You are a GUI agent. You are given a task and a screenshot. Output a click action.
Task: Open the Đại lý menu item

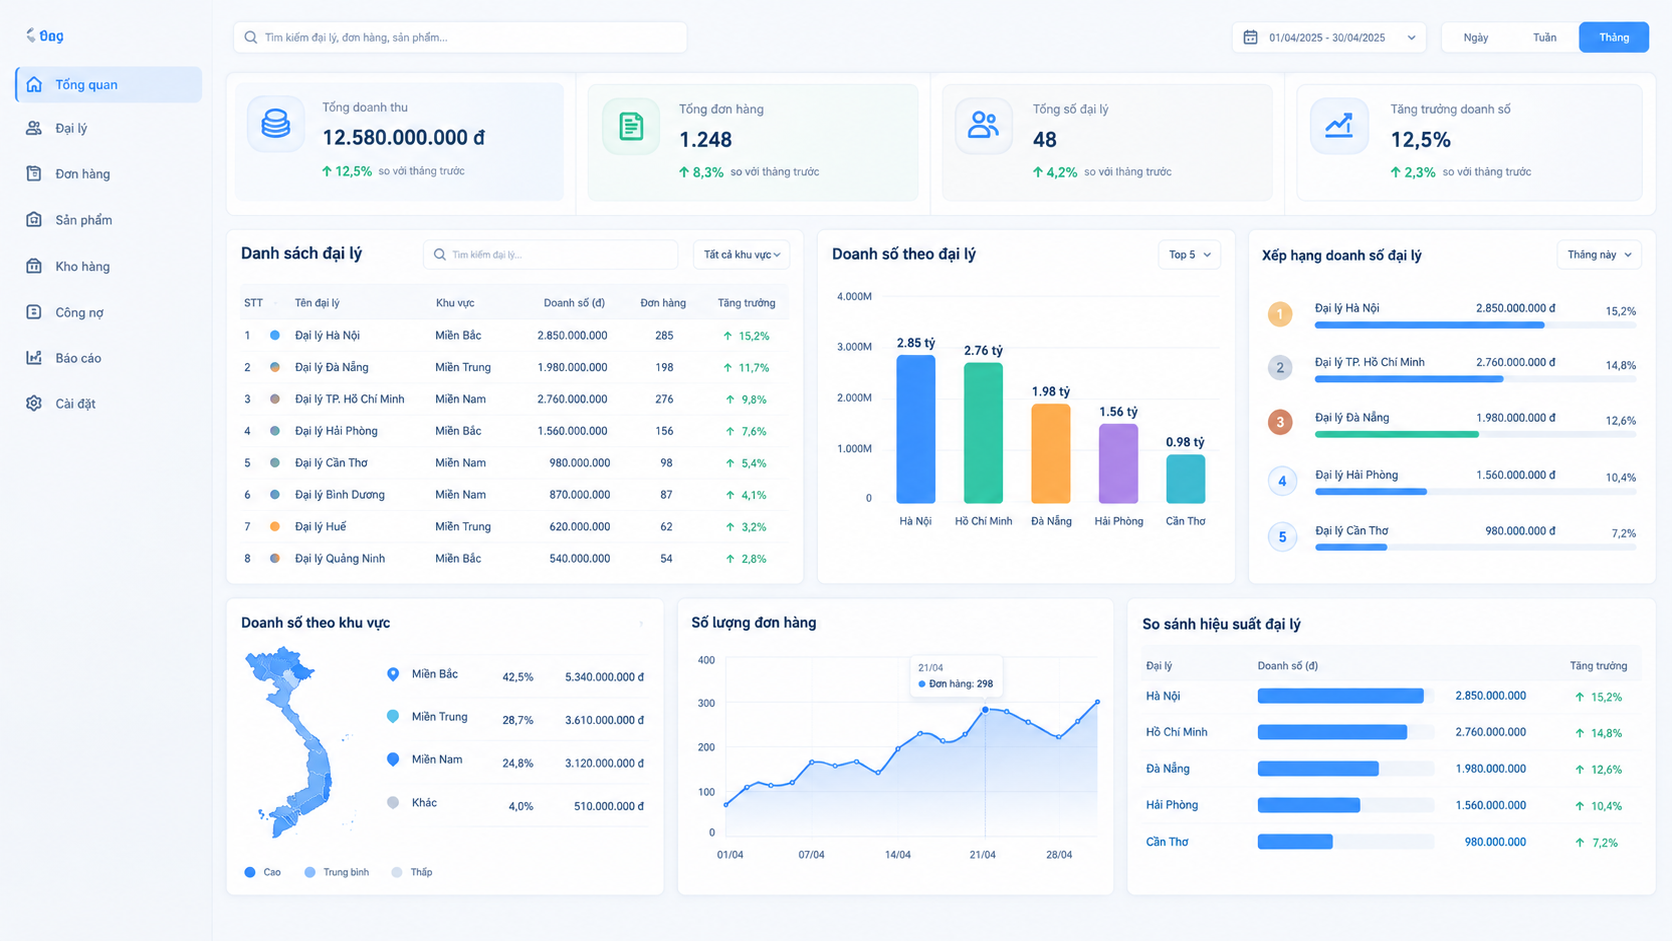tap(108, 128)
